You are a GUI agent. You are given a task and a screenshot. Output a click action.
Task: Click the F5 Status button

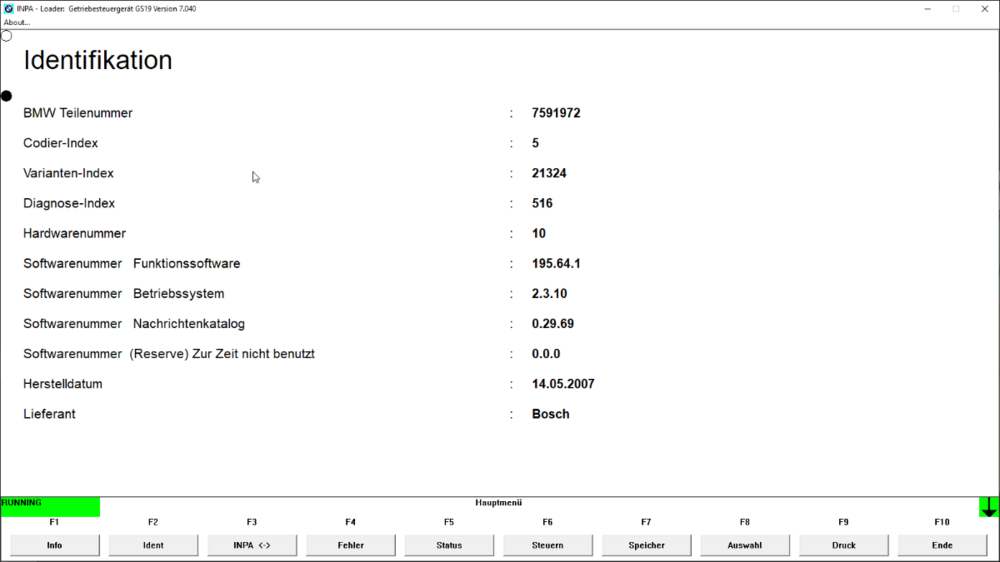pos(449,545)
